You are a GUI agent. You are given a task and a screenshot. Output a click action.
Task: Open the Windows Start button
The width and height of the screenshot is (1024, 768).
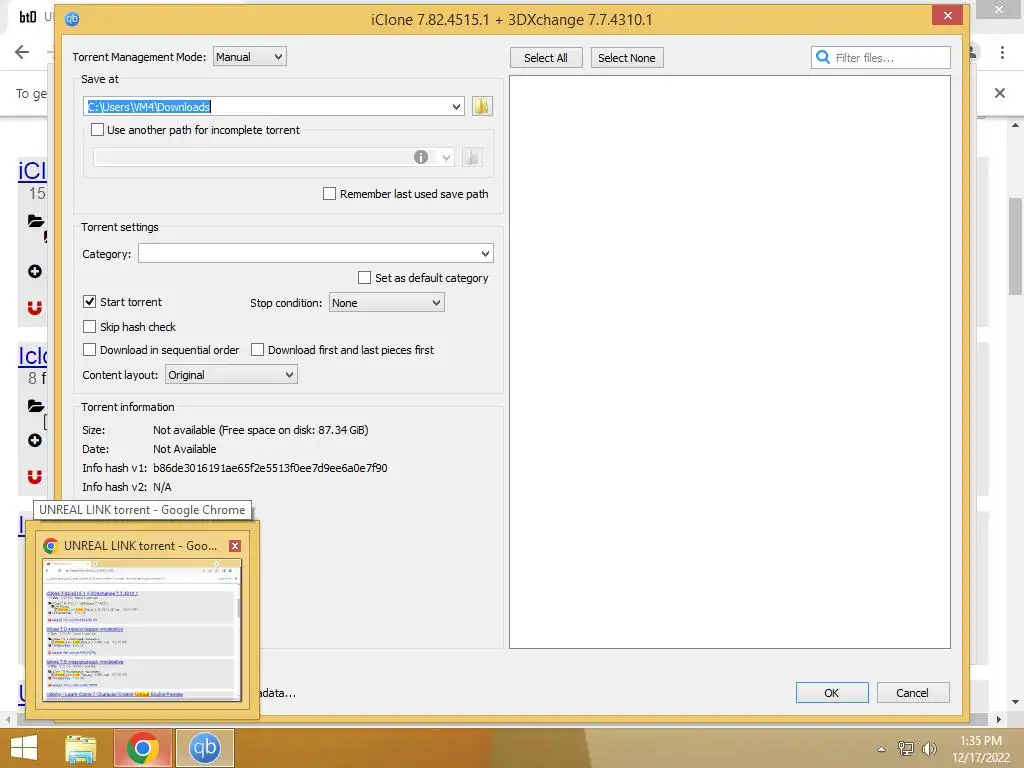(x=24, y=748)
